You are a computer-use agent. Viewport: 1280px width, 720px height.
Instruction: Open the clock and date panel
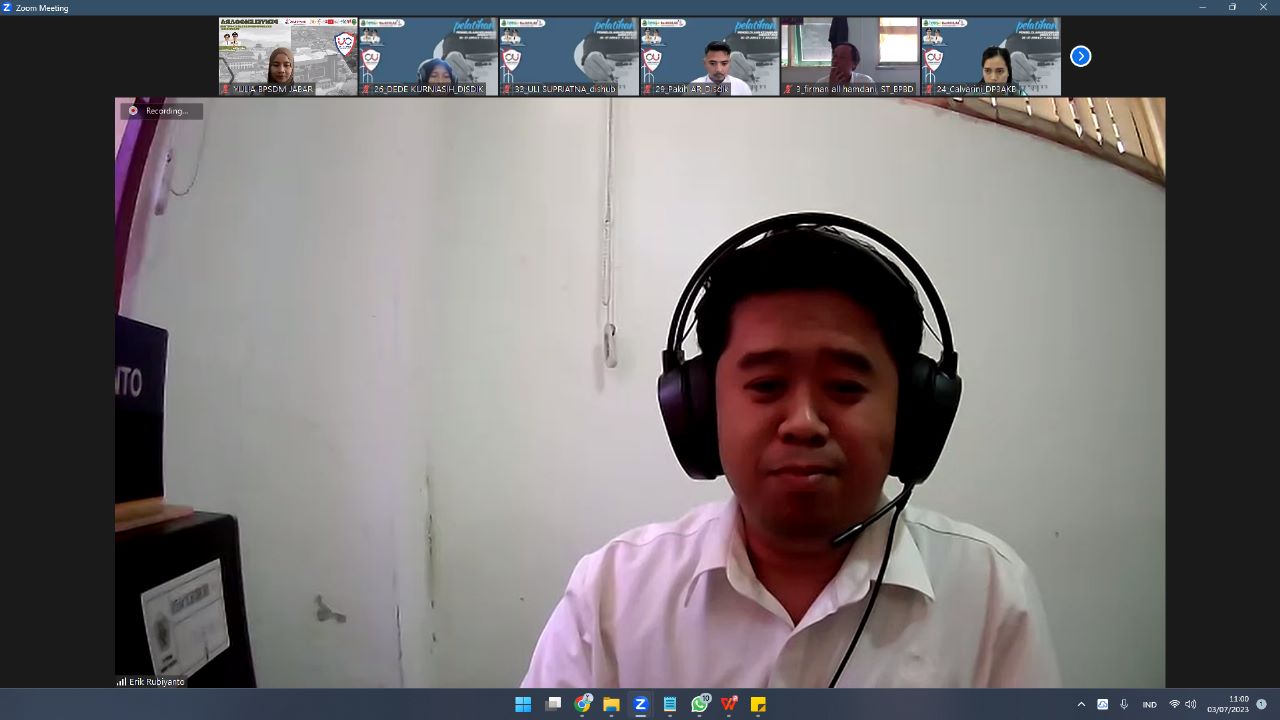(1228, 704)
